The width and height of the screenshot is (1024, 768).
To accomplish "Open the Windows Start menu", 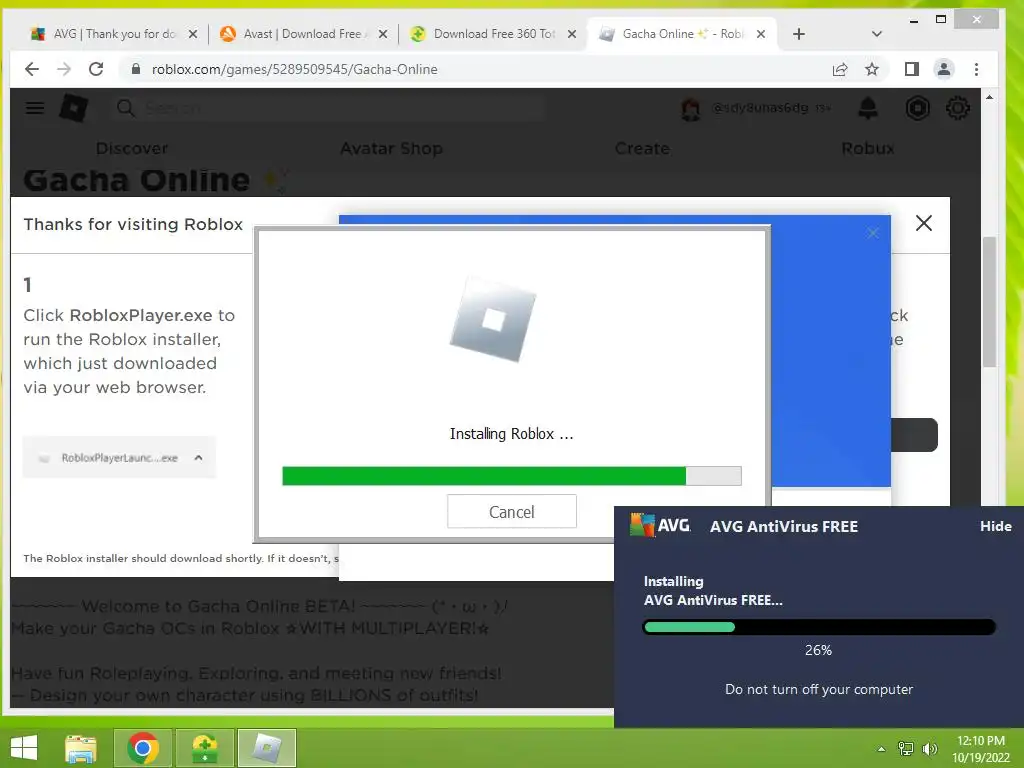I will coord(24,748).
